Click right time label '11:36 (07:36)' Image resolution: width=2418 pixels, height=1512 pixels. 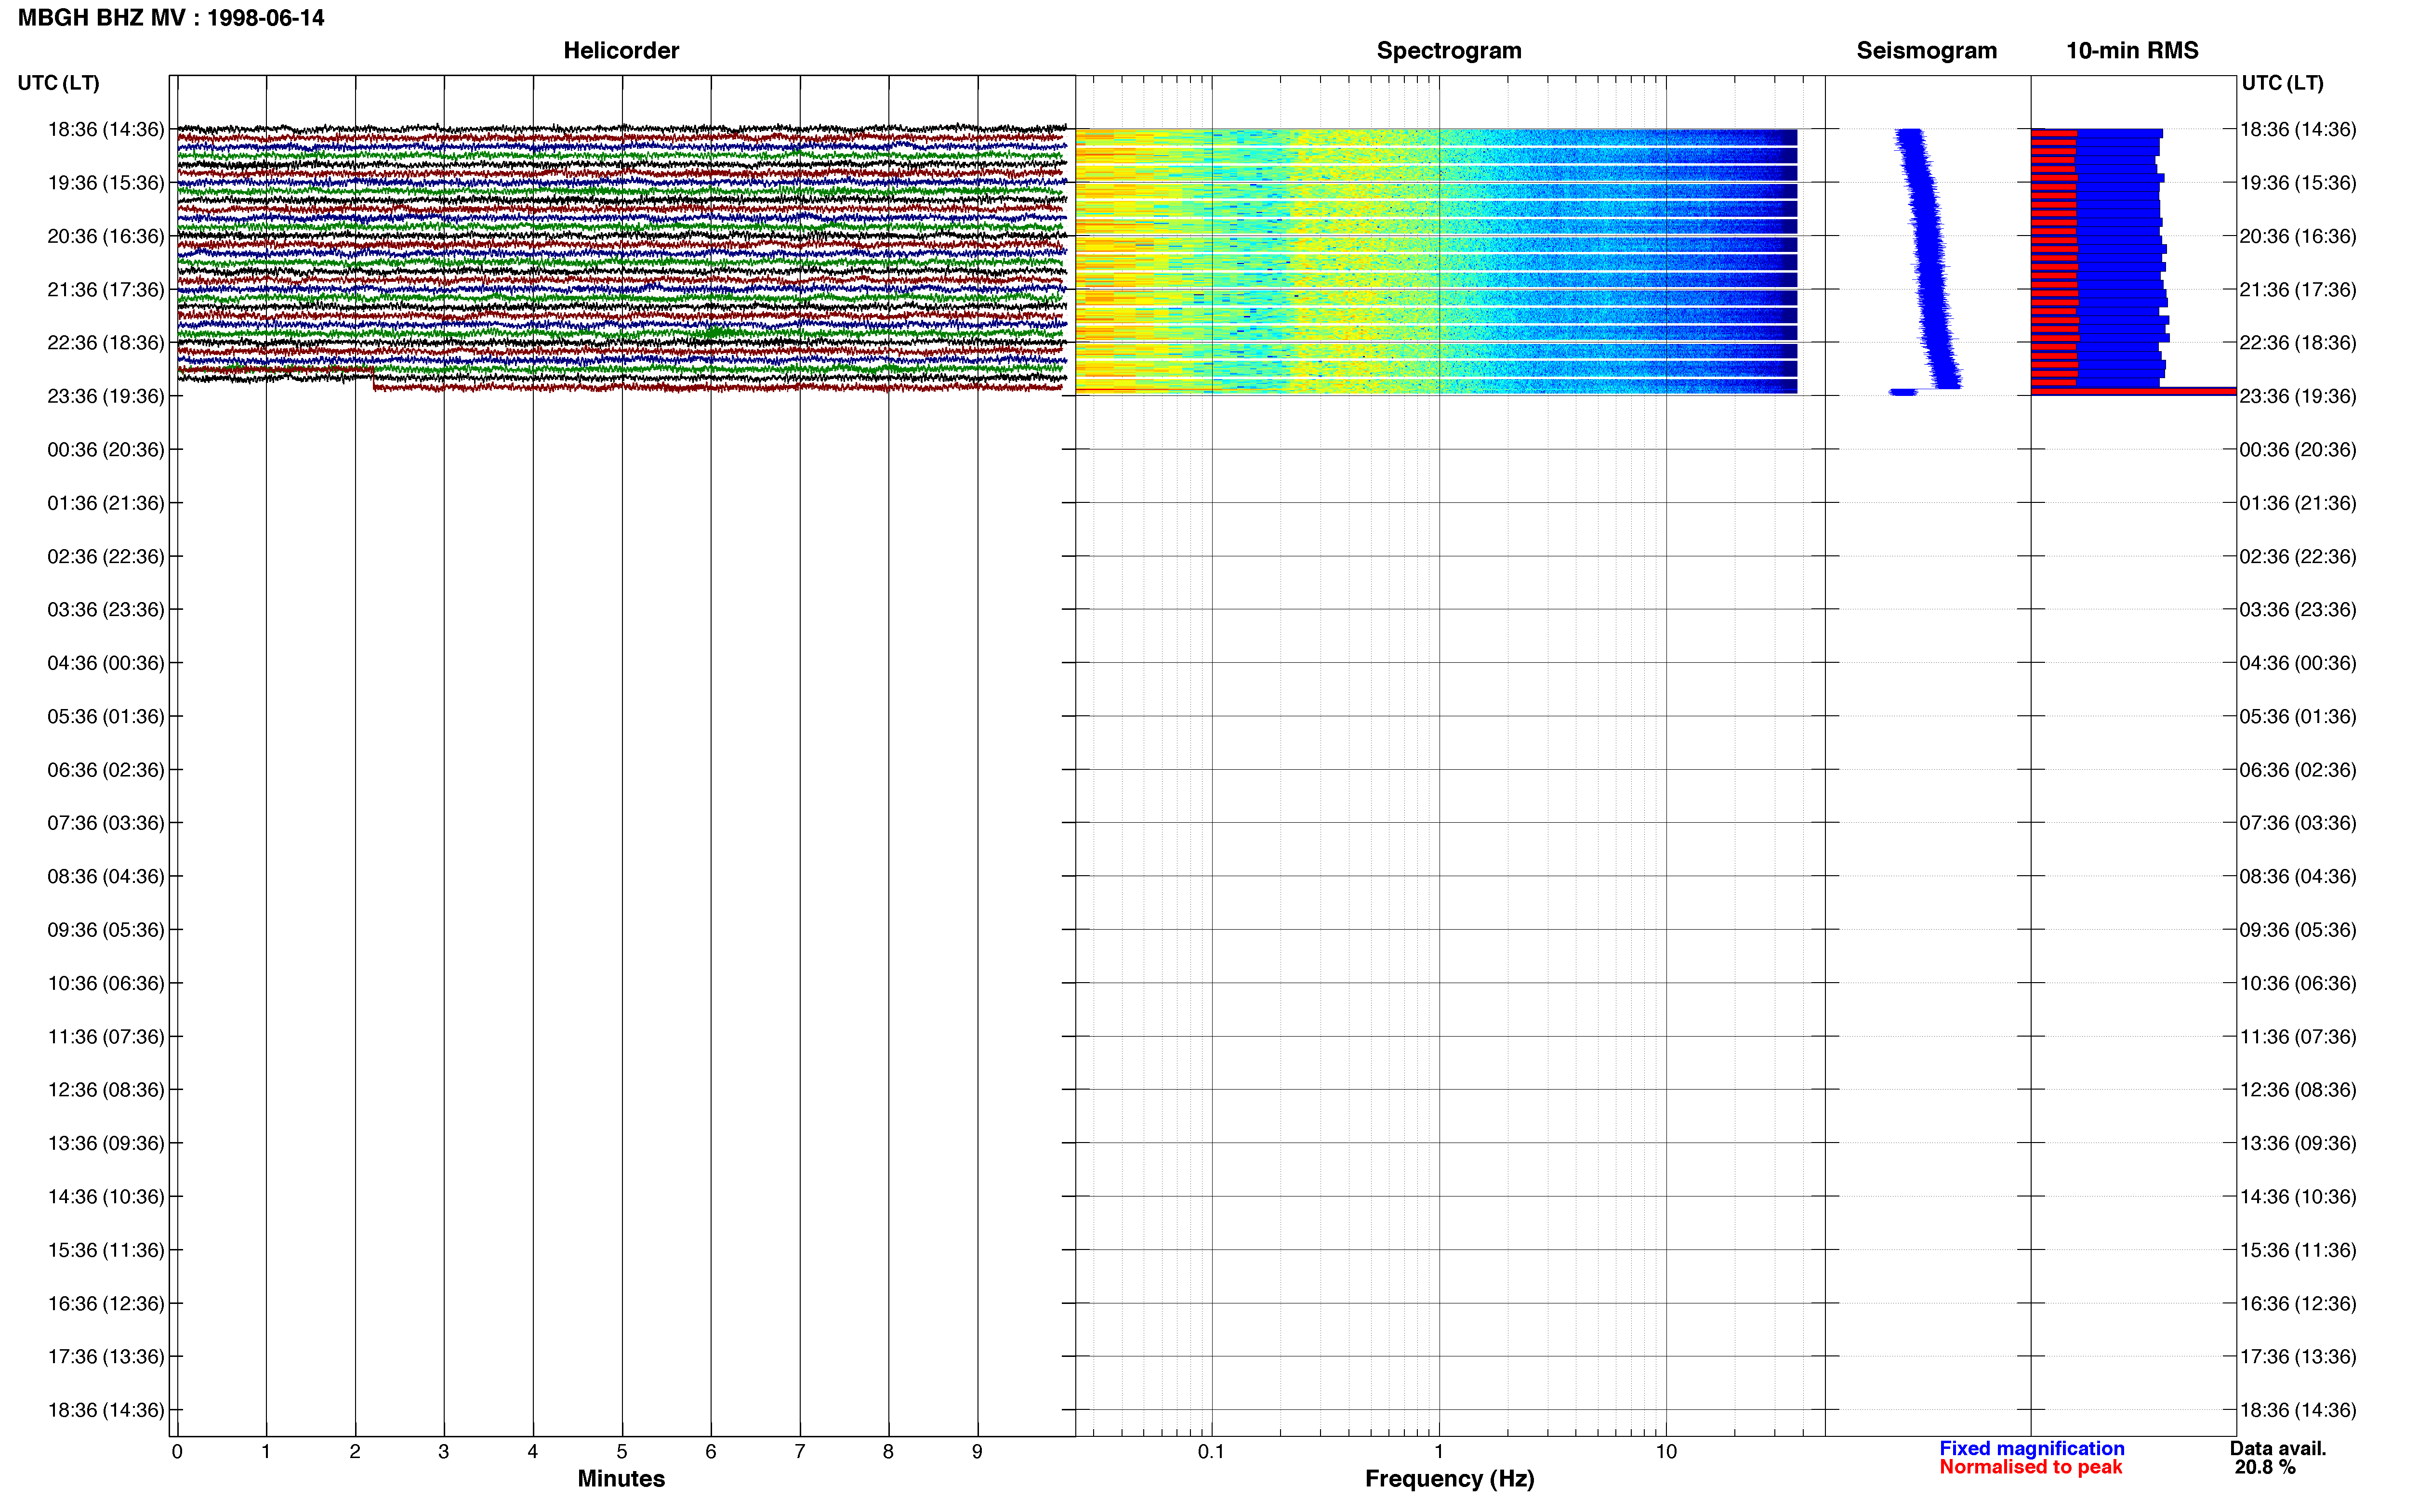(x=2298, y=1037)
